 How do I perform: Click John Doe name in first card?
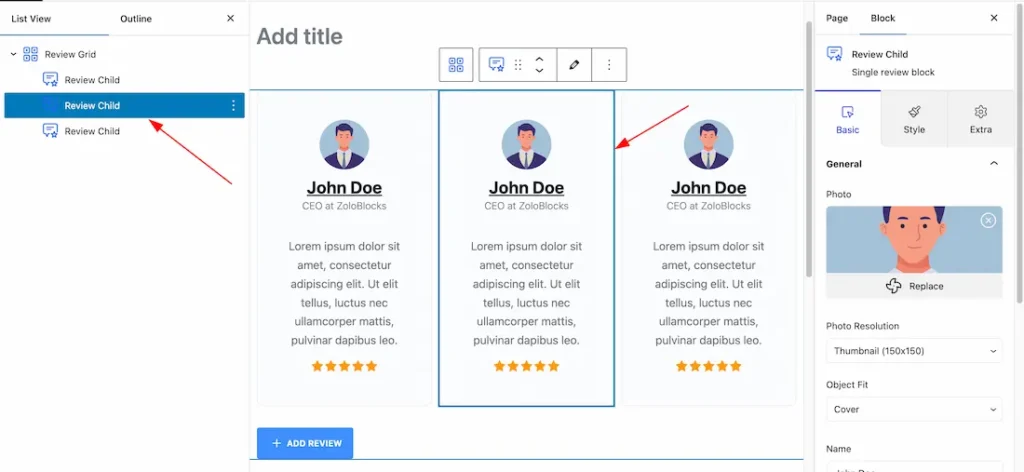click(344, 188)
